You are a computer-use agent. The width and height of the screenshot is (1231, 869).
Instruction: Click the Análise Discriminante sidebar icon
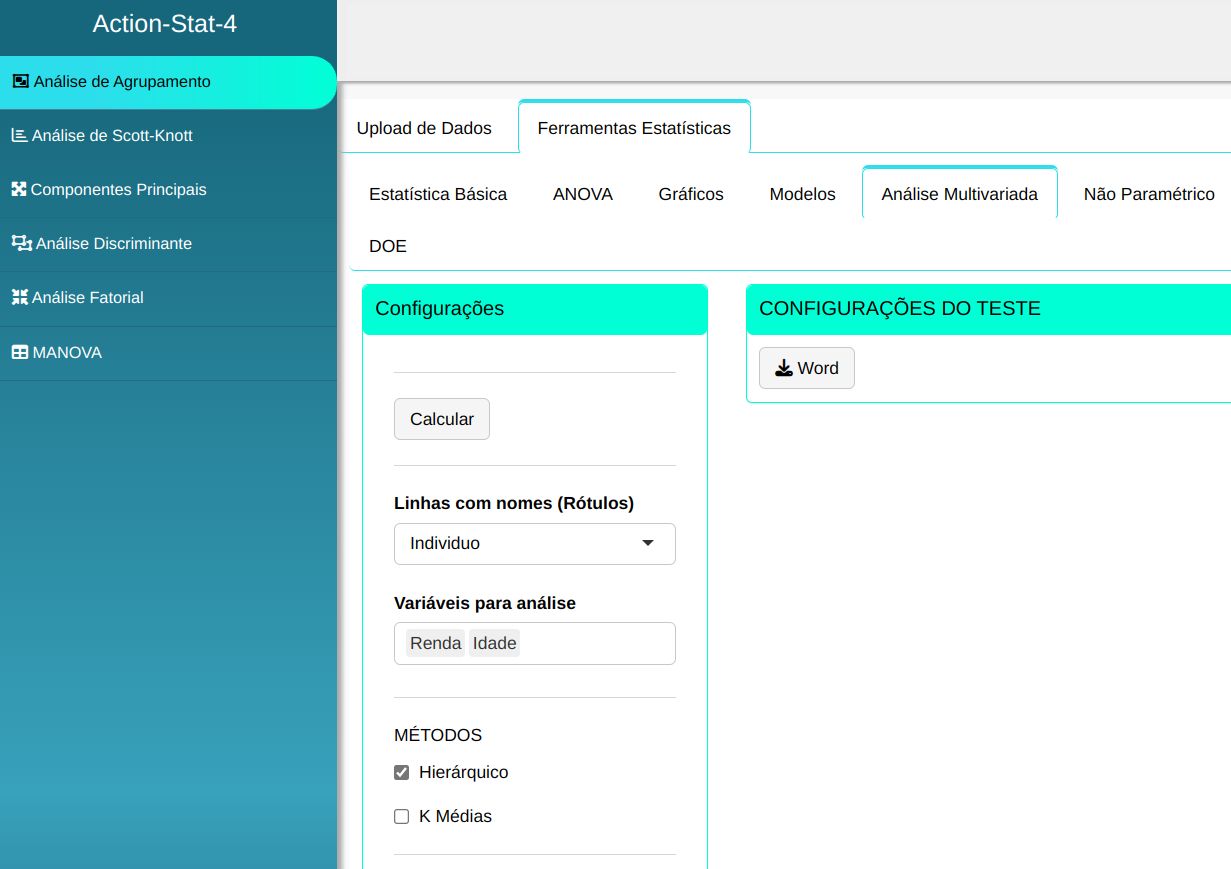coord(21,243)
